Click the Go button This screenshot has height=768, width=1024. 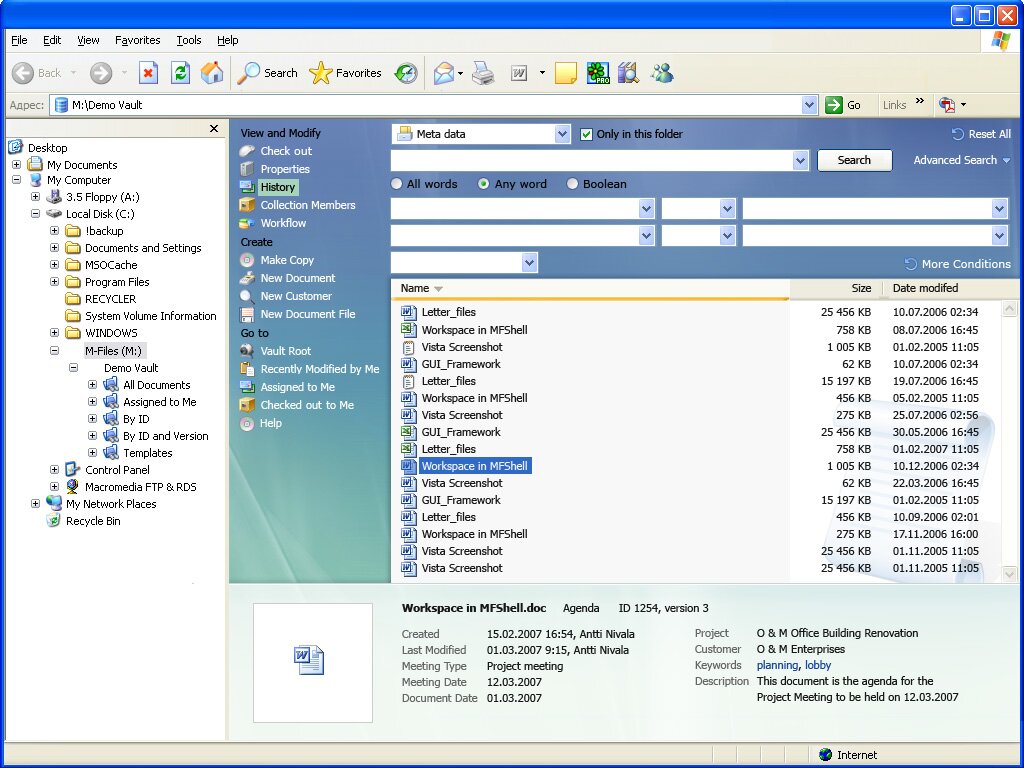point(844,105)
